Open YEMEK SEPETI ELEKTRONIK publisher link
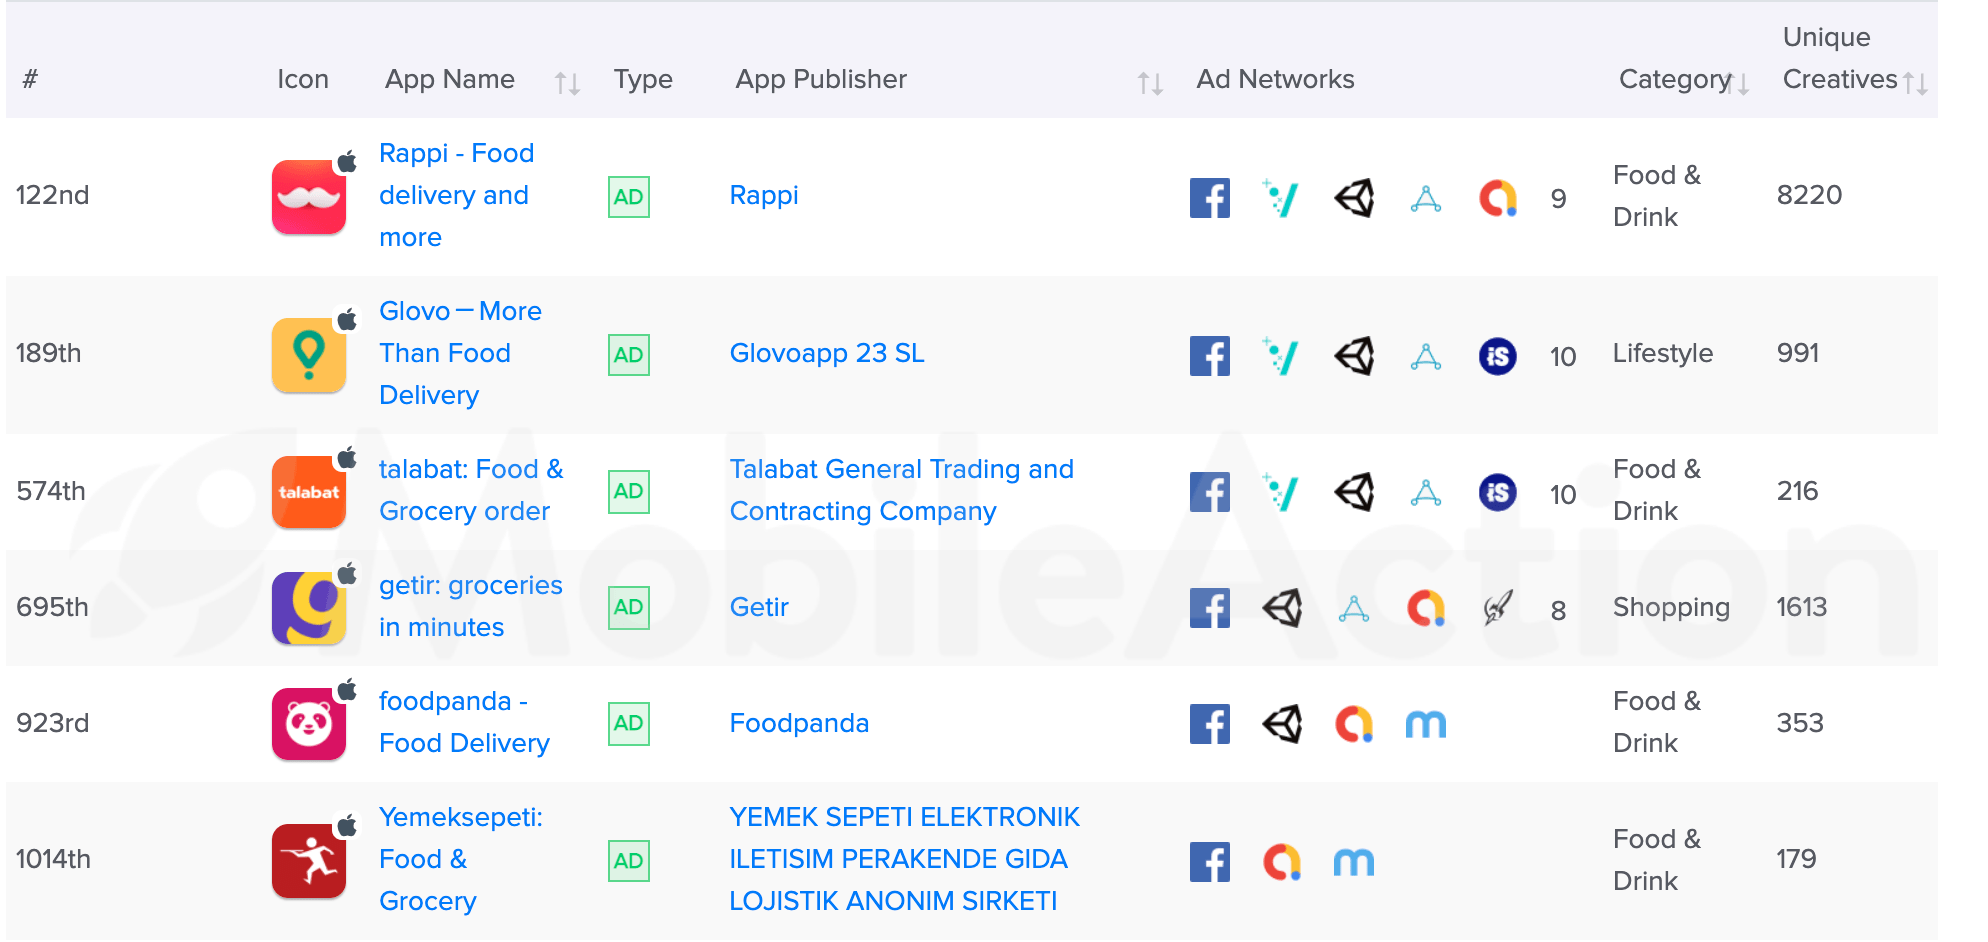 point(904,859)
